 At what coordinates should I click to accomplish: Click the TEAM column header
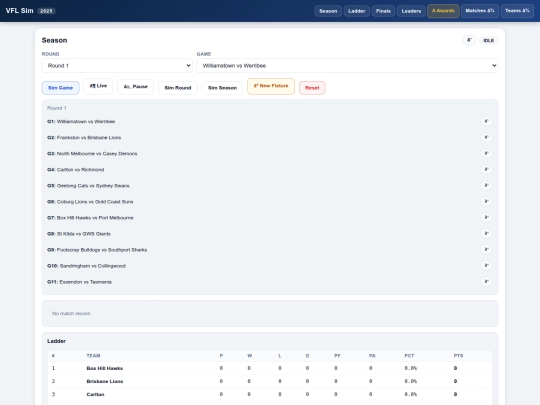93,356
